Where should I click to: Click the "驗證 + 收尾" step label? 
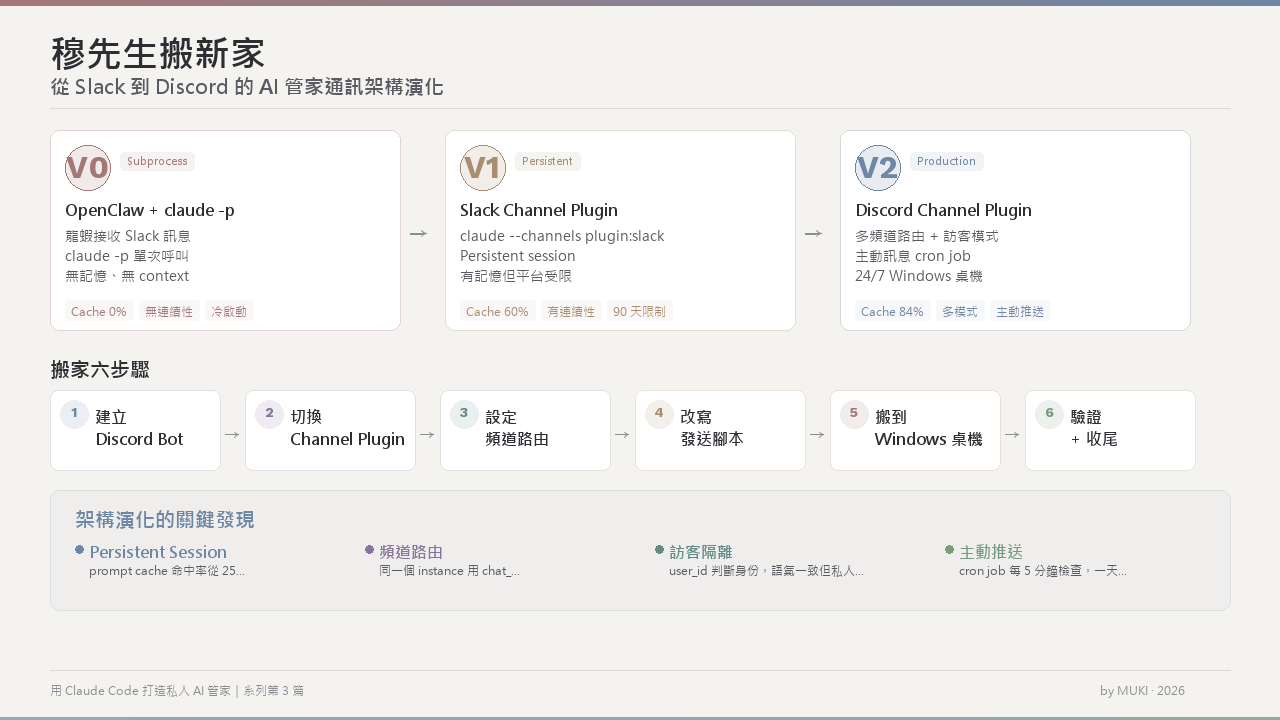[1094, 428]
